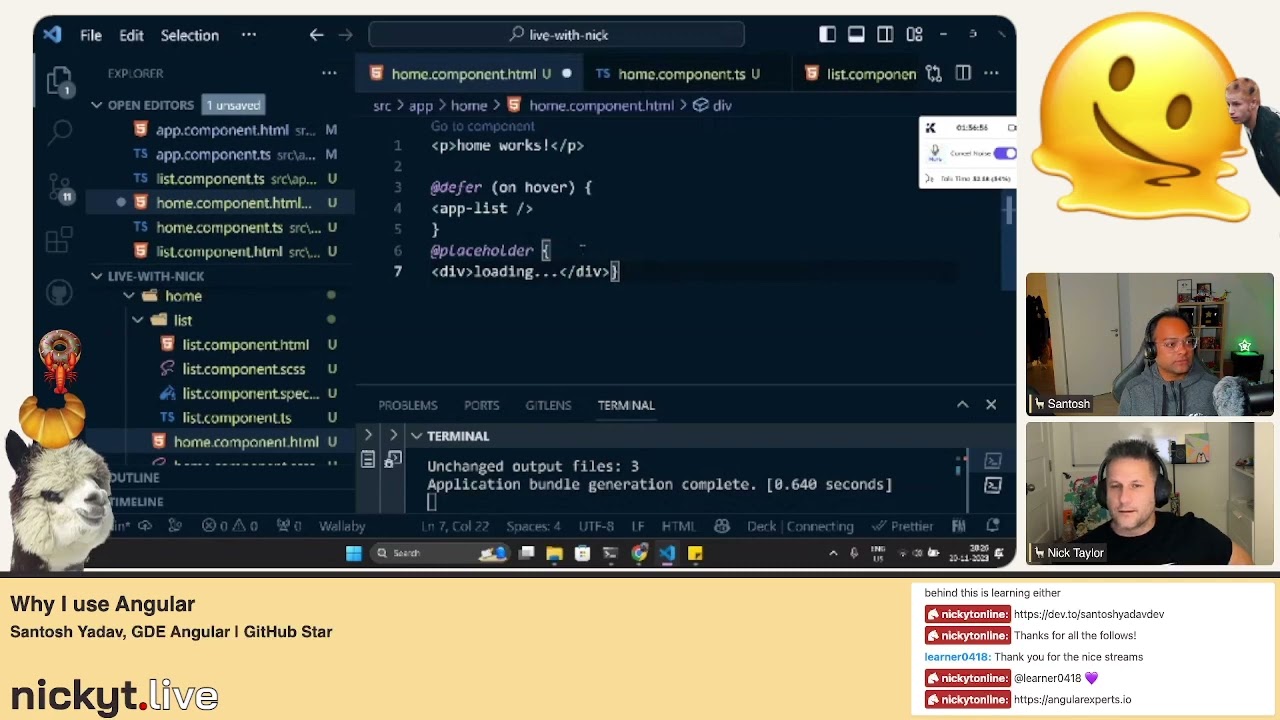Select app.component.ts in Open Editors
This screenshot has height=720, width=1280.
[213, 155]
